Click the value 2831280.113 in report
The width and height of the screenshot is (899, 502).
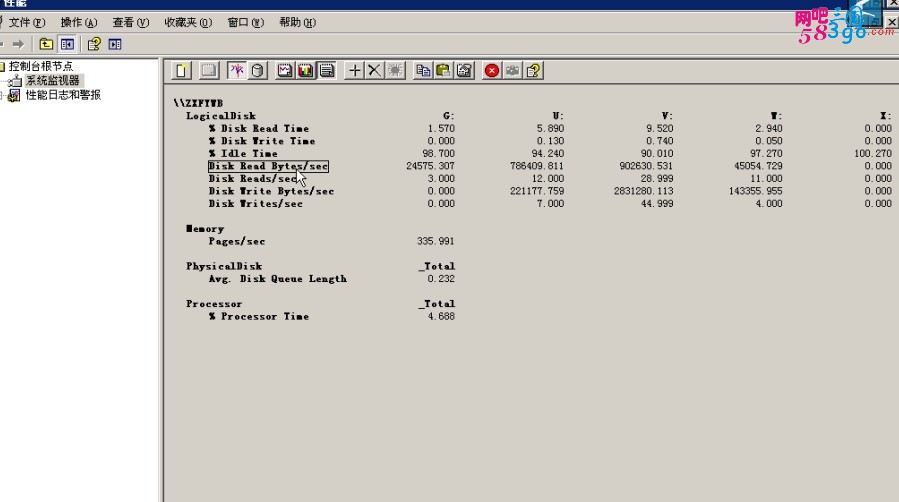tap(643, 191)
